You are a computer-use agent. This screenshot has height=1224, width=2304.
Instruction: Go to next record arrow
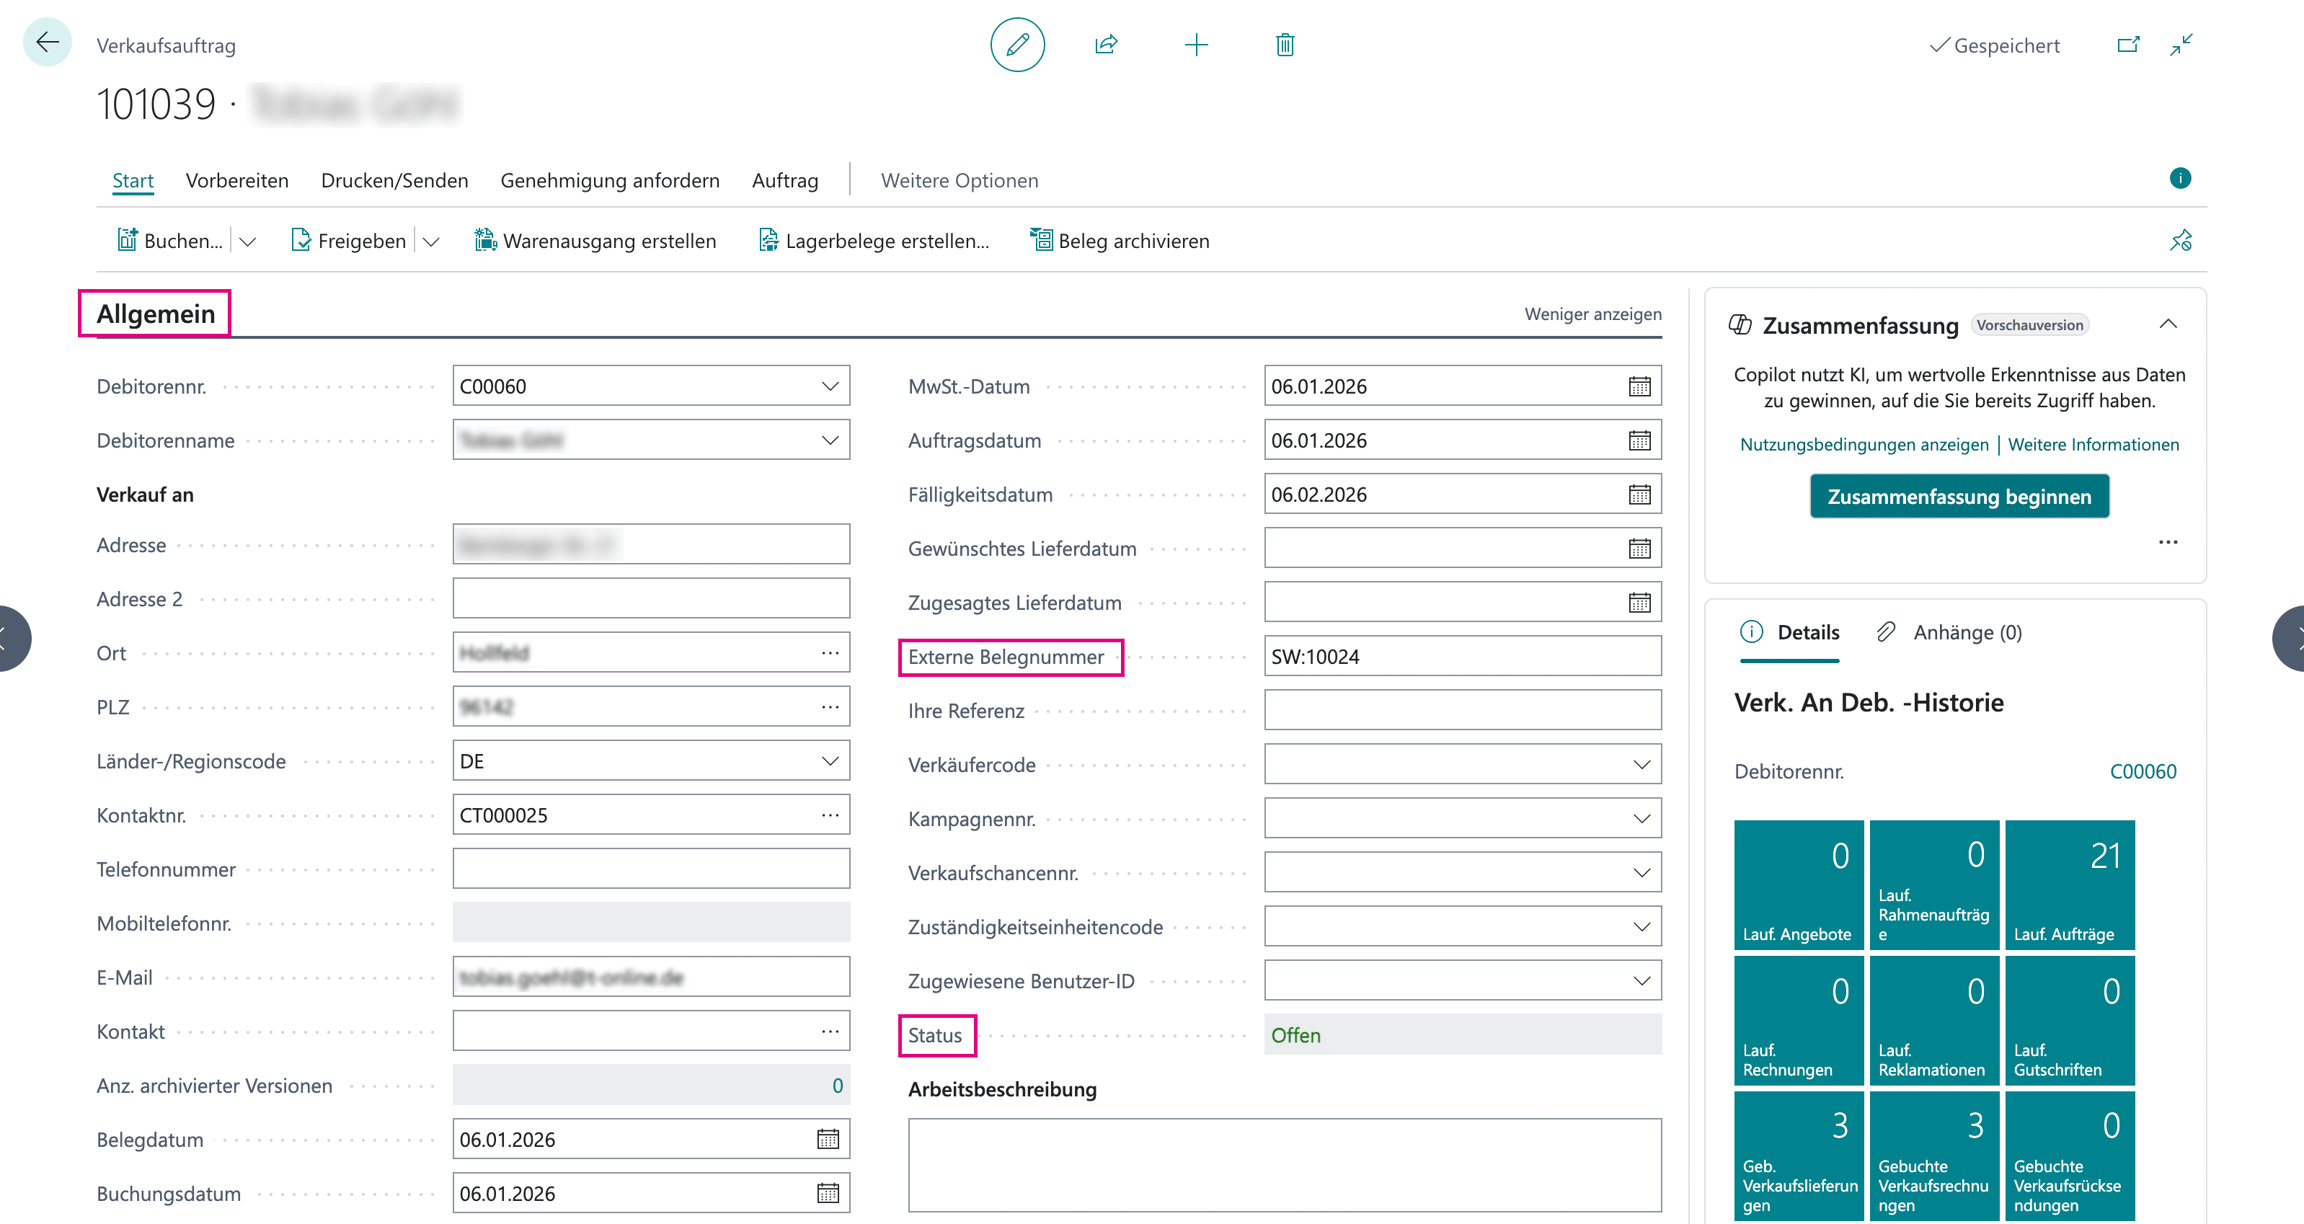coord(2290,638)
